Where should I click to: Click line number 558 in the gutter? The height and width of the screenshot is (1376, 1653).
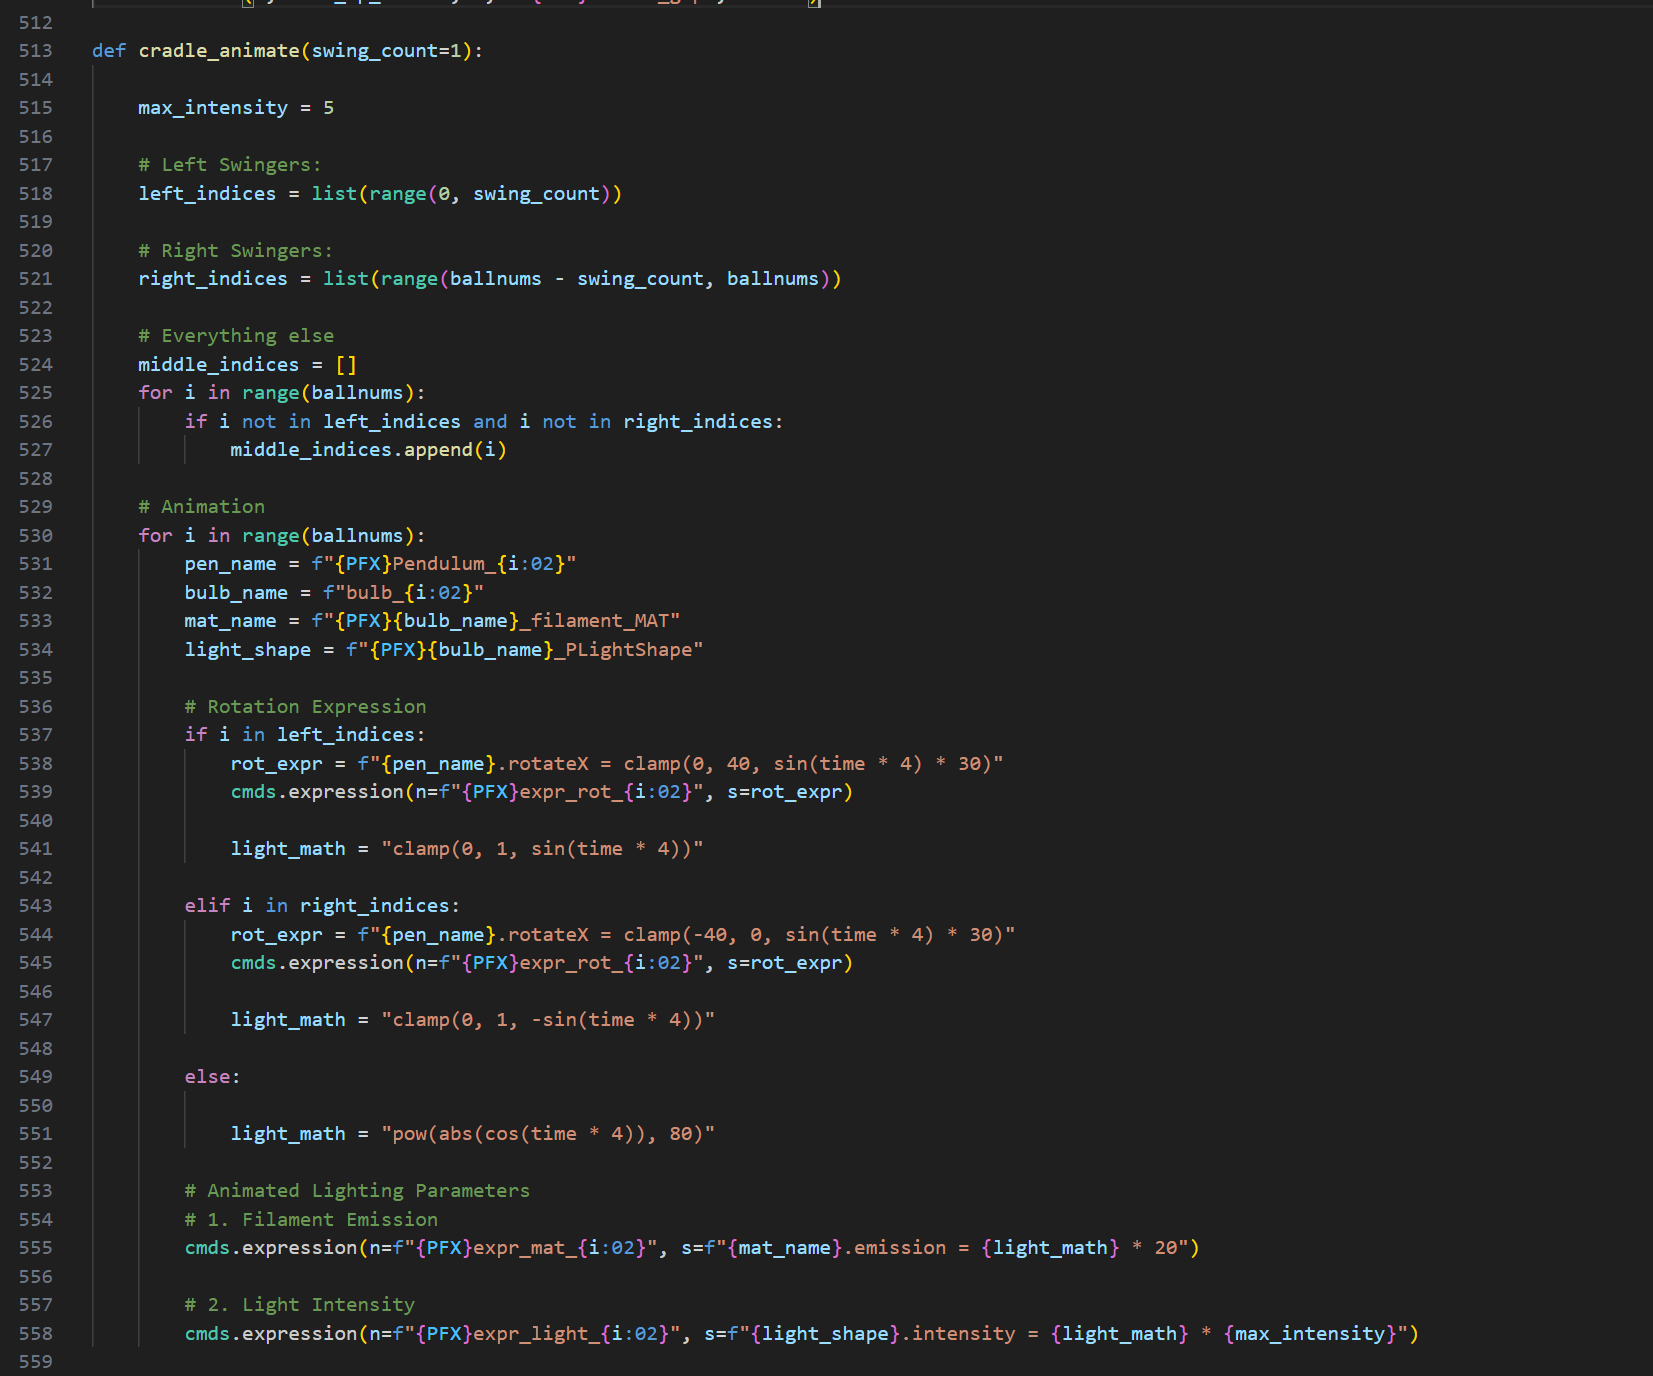pos(36,1333)
